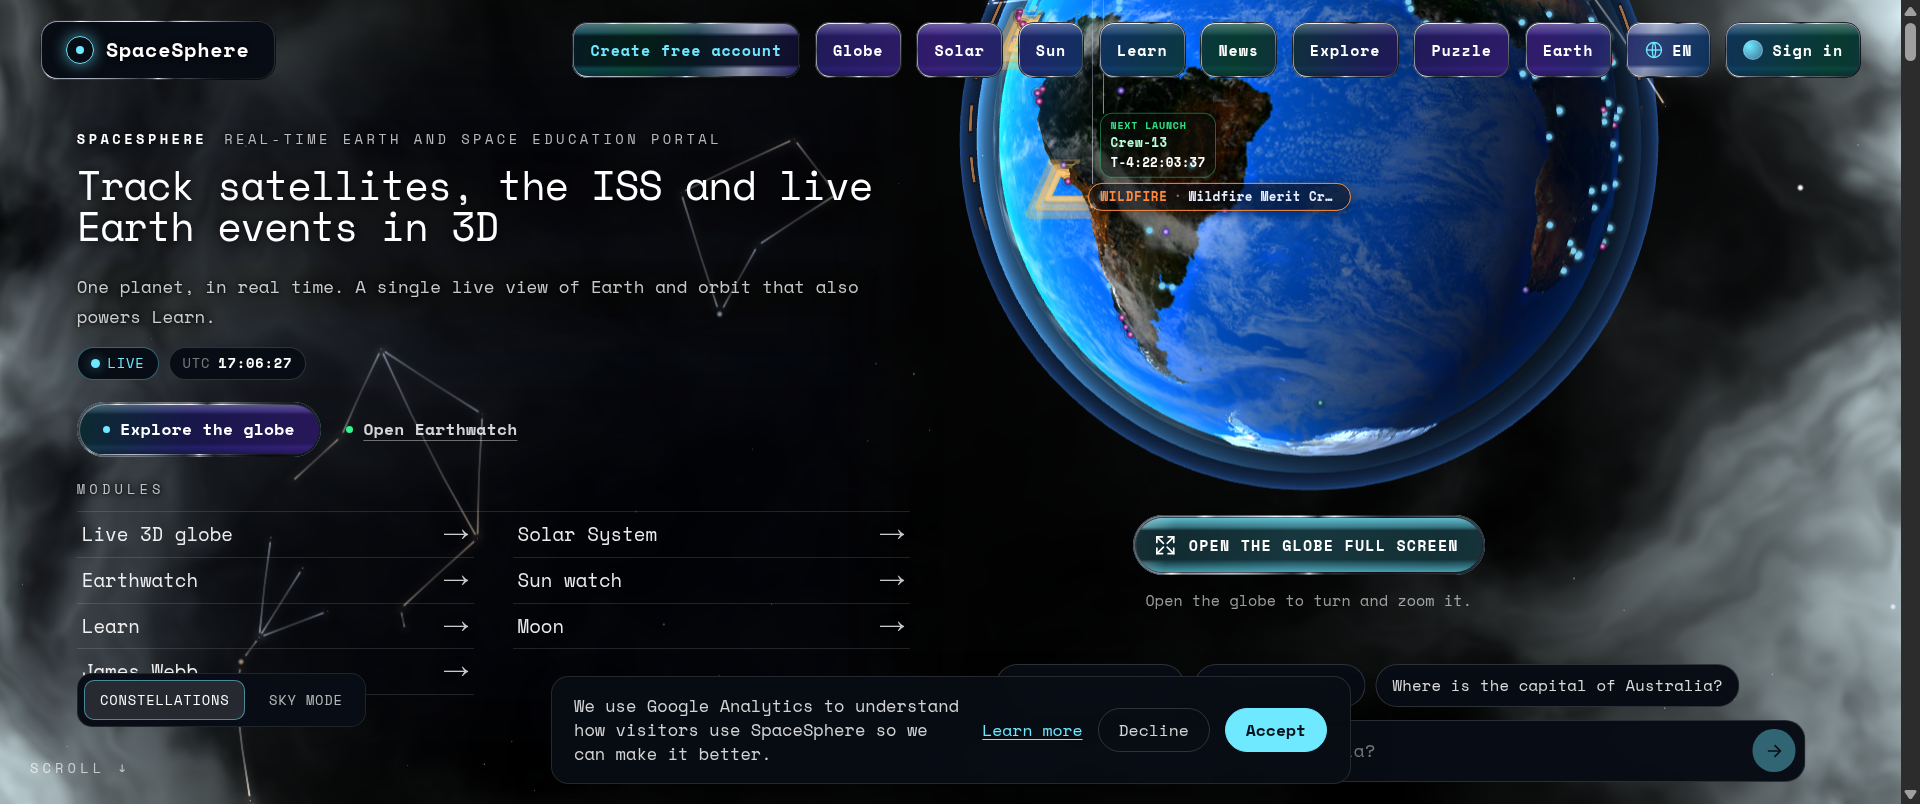
Task: Click the arrow next to Earthwatch
Action: (456, 581)
